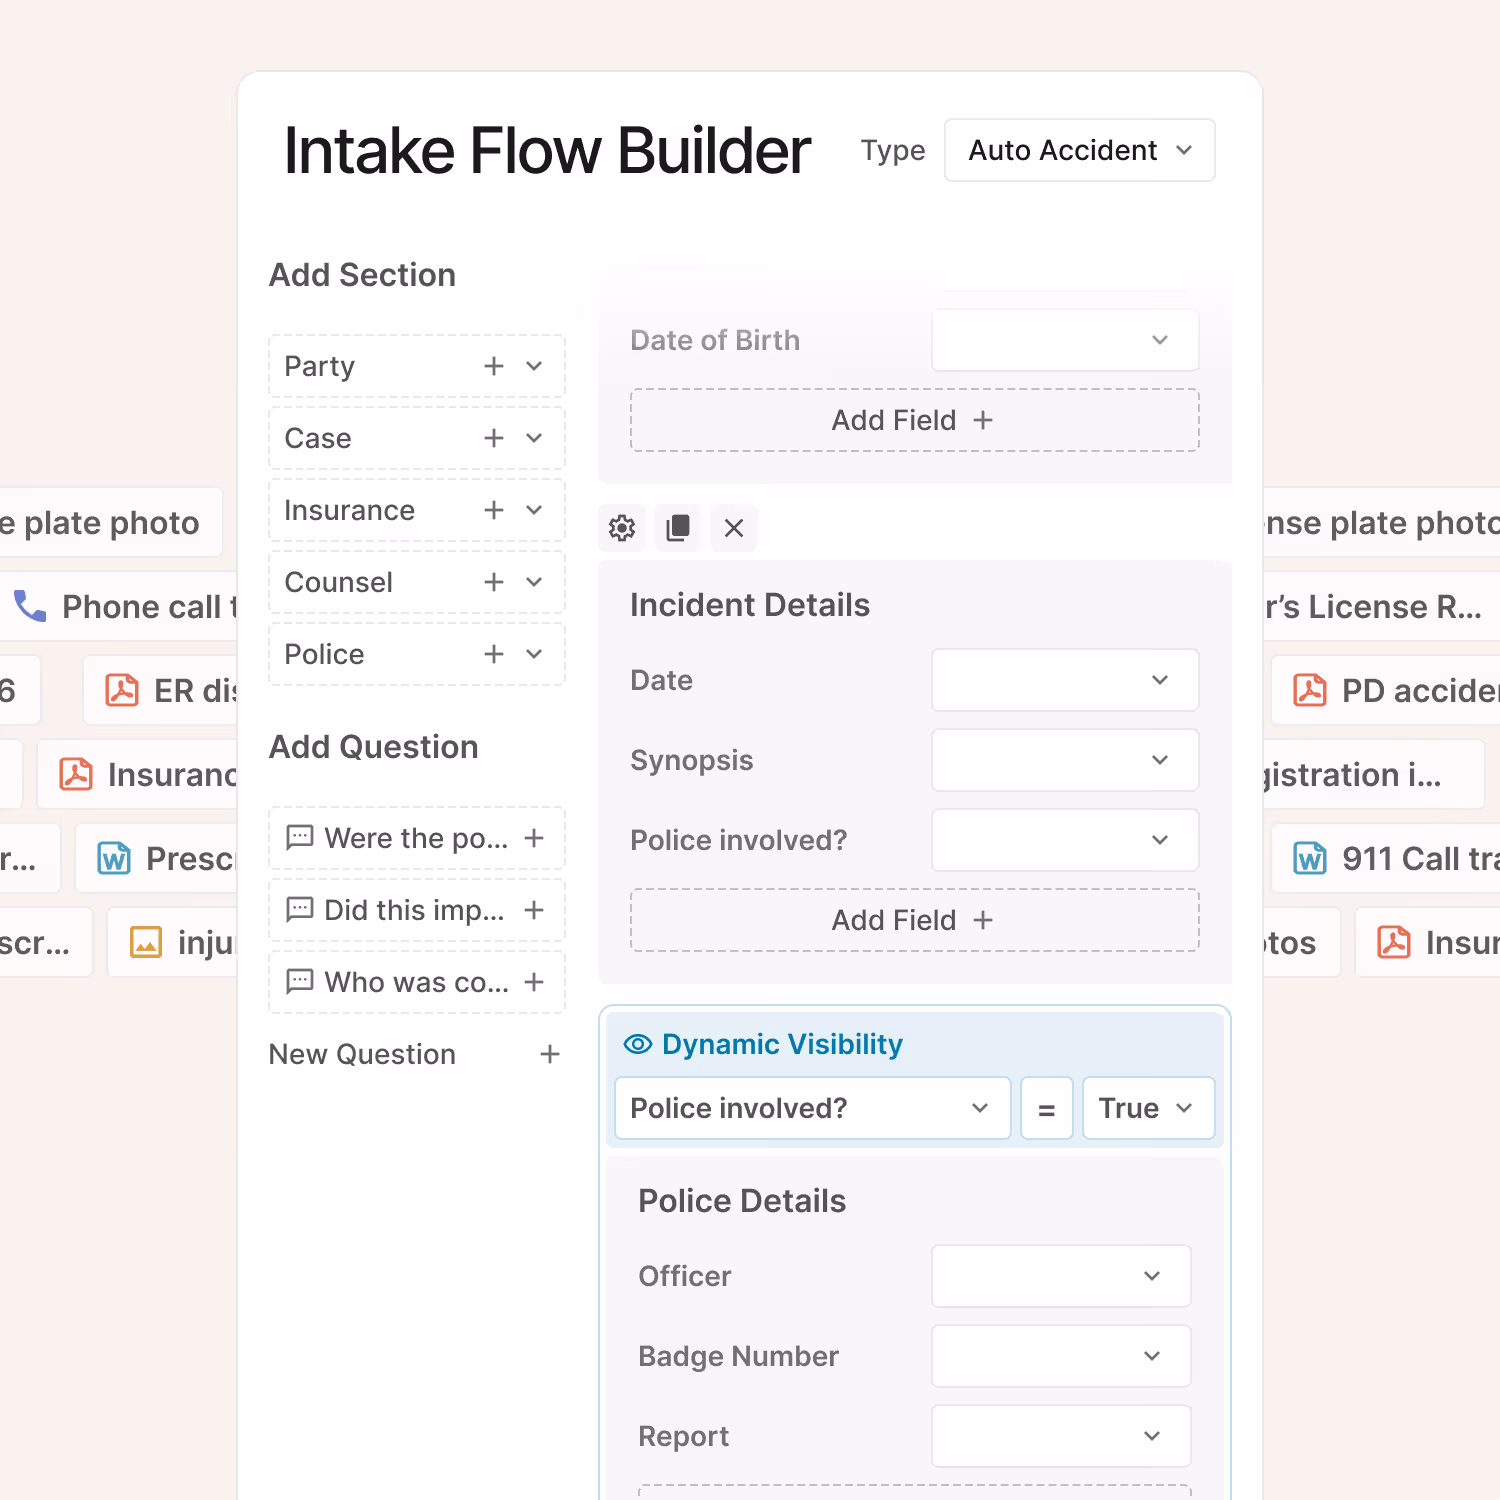
Task: Click plus next to New Question
Action: (550, 1054)
